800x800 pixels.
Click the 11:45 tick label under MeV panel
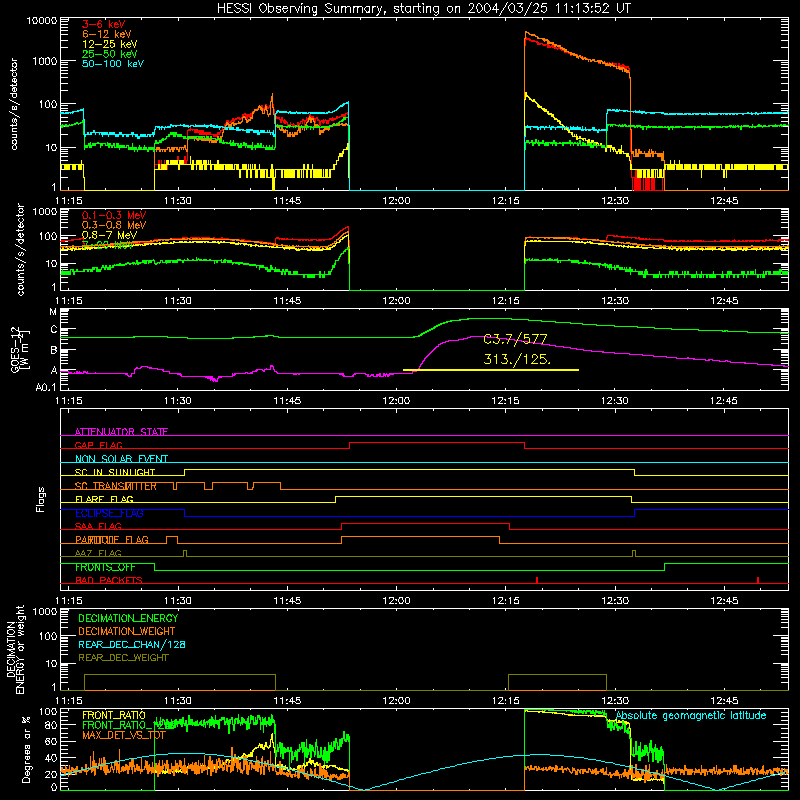coord(287,301)
